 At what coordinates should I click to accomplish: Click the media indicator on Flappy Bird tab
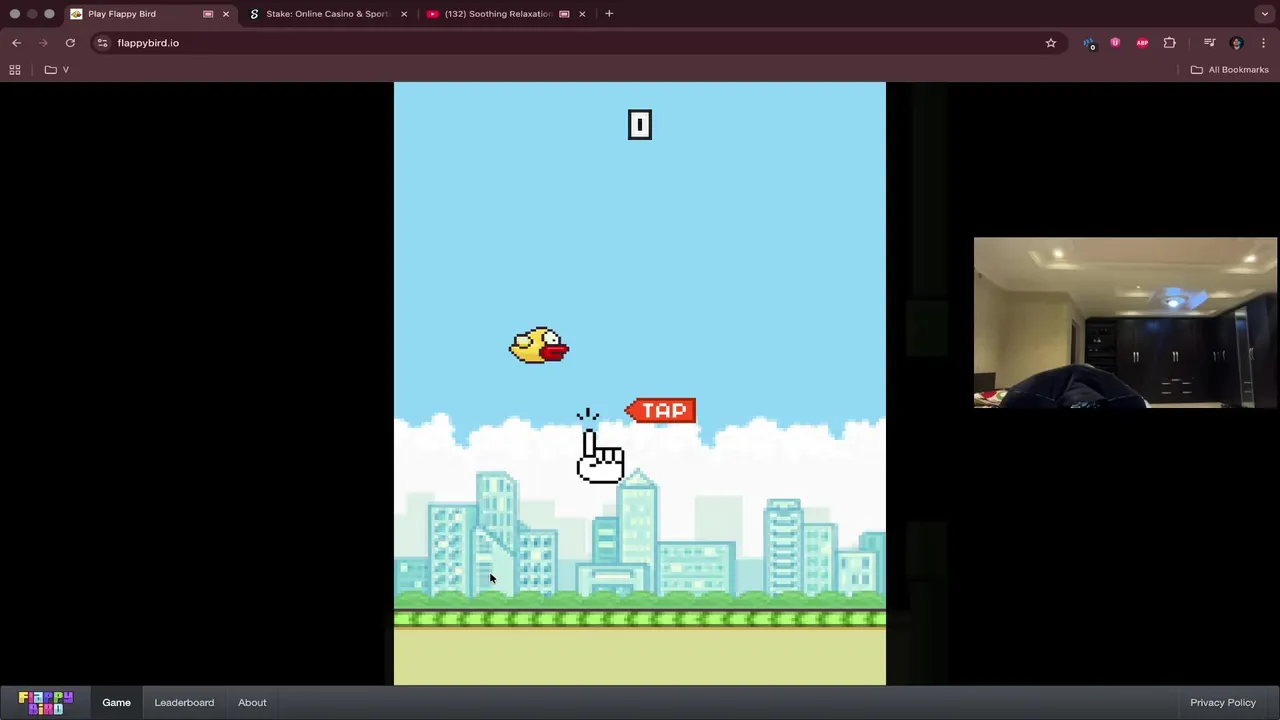coord(208,14)
